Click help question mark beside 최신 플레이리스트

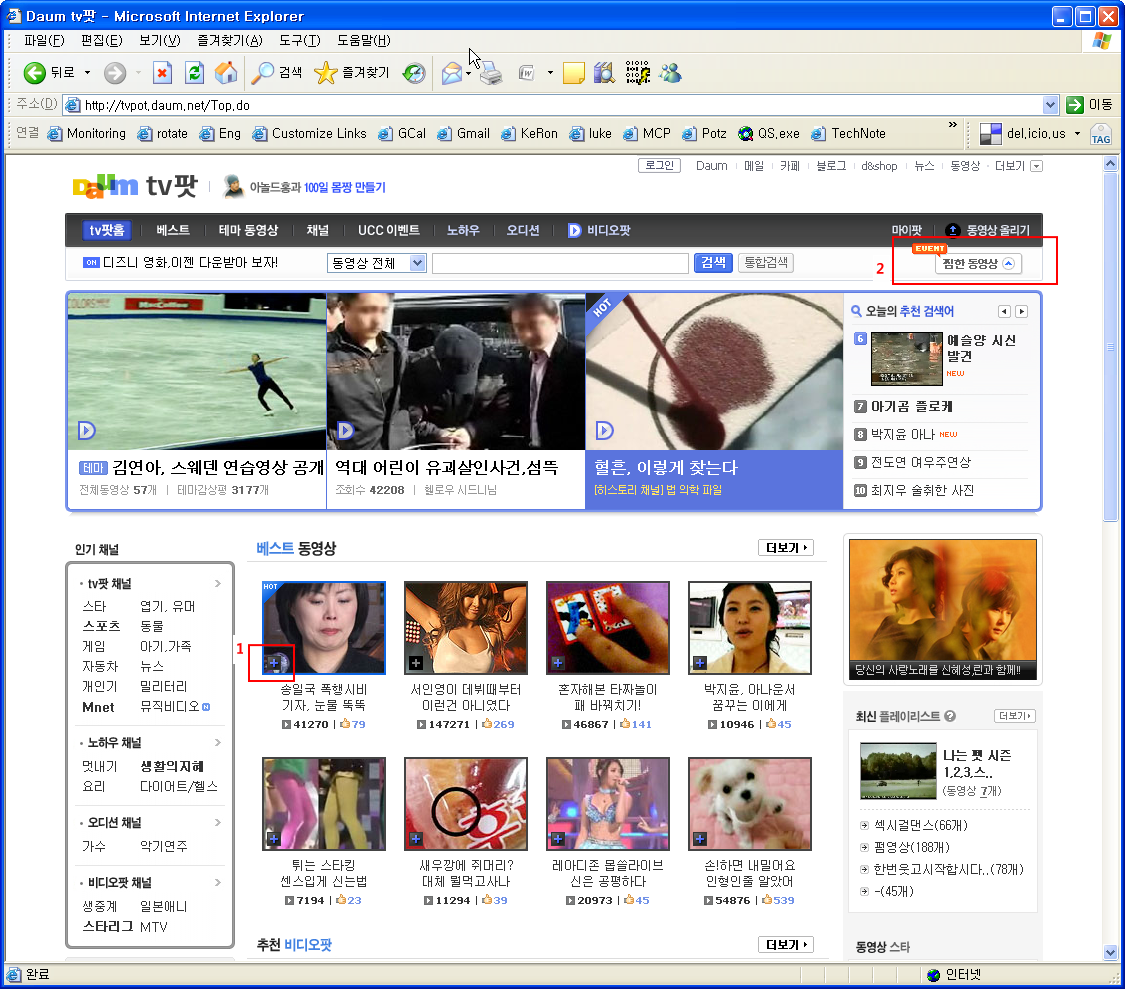(950, 716)
